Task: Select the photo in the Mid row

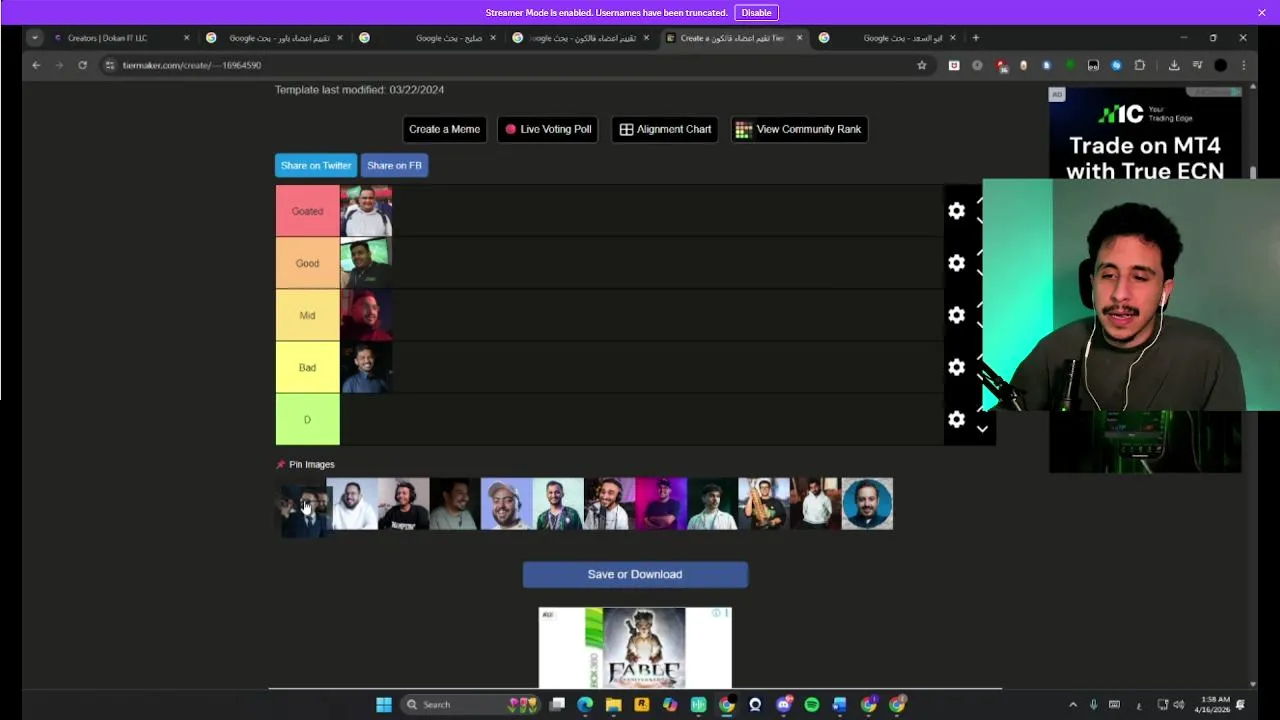Action: (366, 315)
